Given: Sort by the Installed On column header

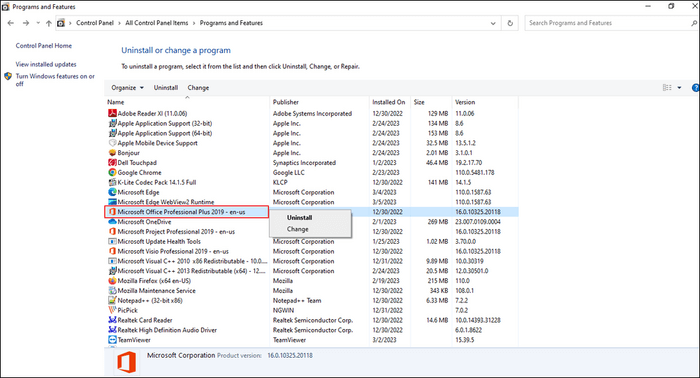Looking at the screenshot, I should pyautogui.click(x=390, y=102).
